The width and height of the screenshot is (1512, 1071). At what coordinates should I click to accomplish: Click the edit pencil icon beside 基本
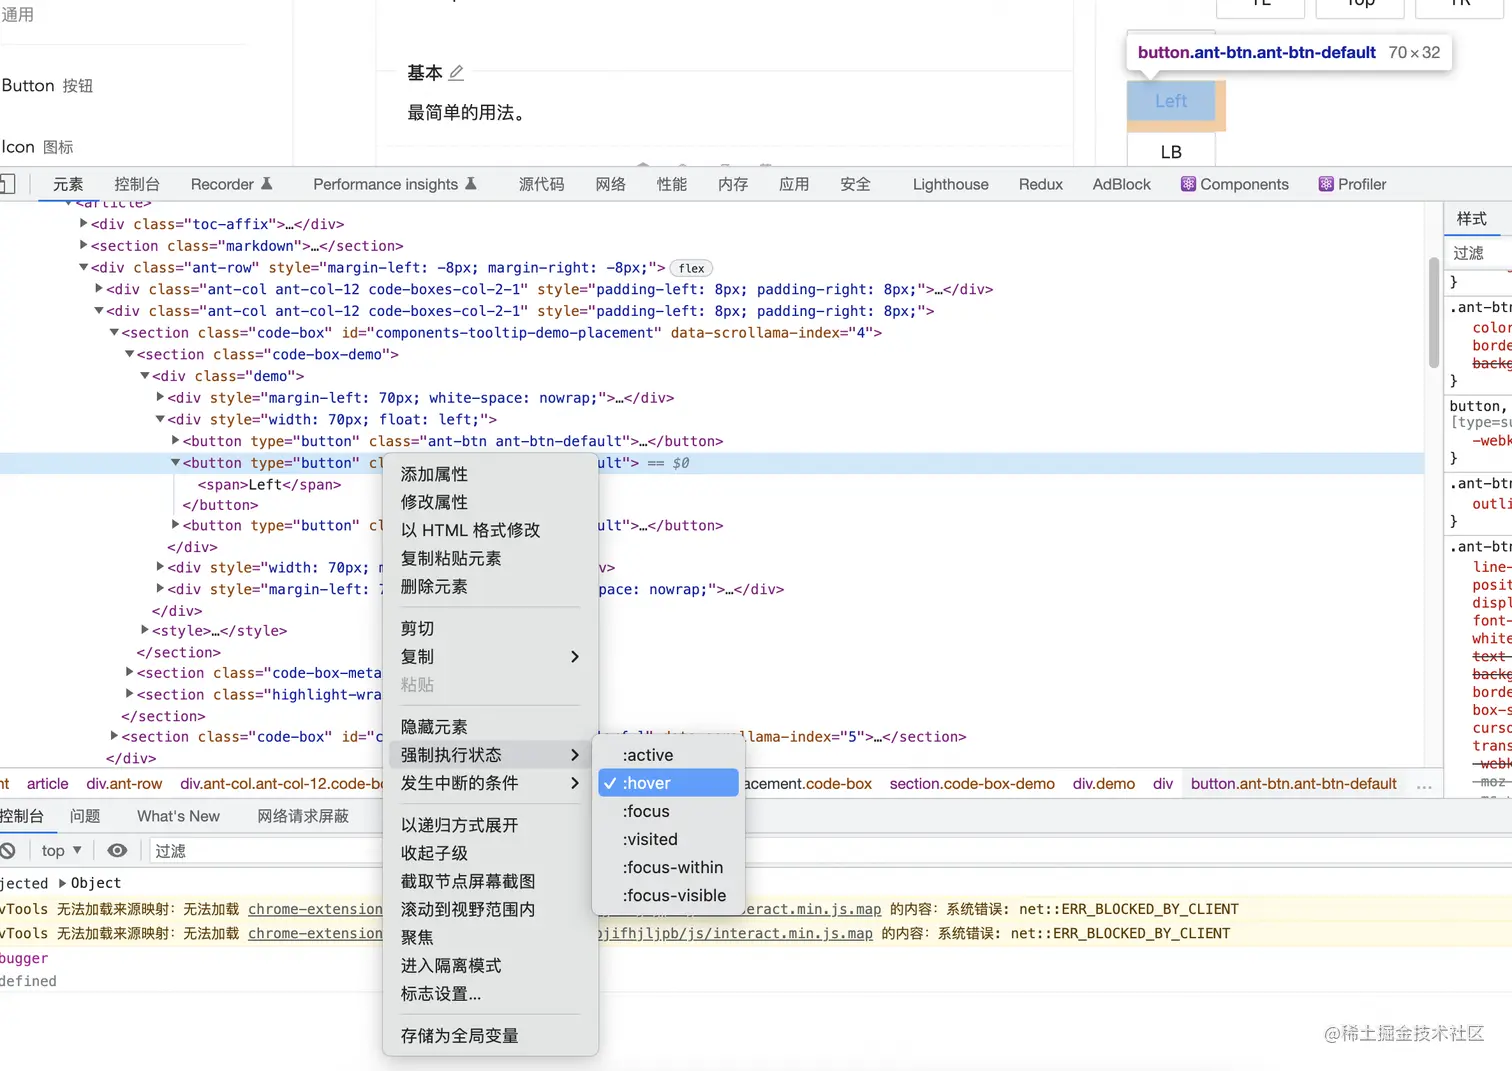(456, 72)
